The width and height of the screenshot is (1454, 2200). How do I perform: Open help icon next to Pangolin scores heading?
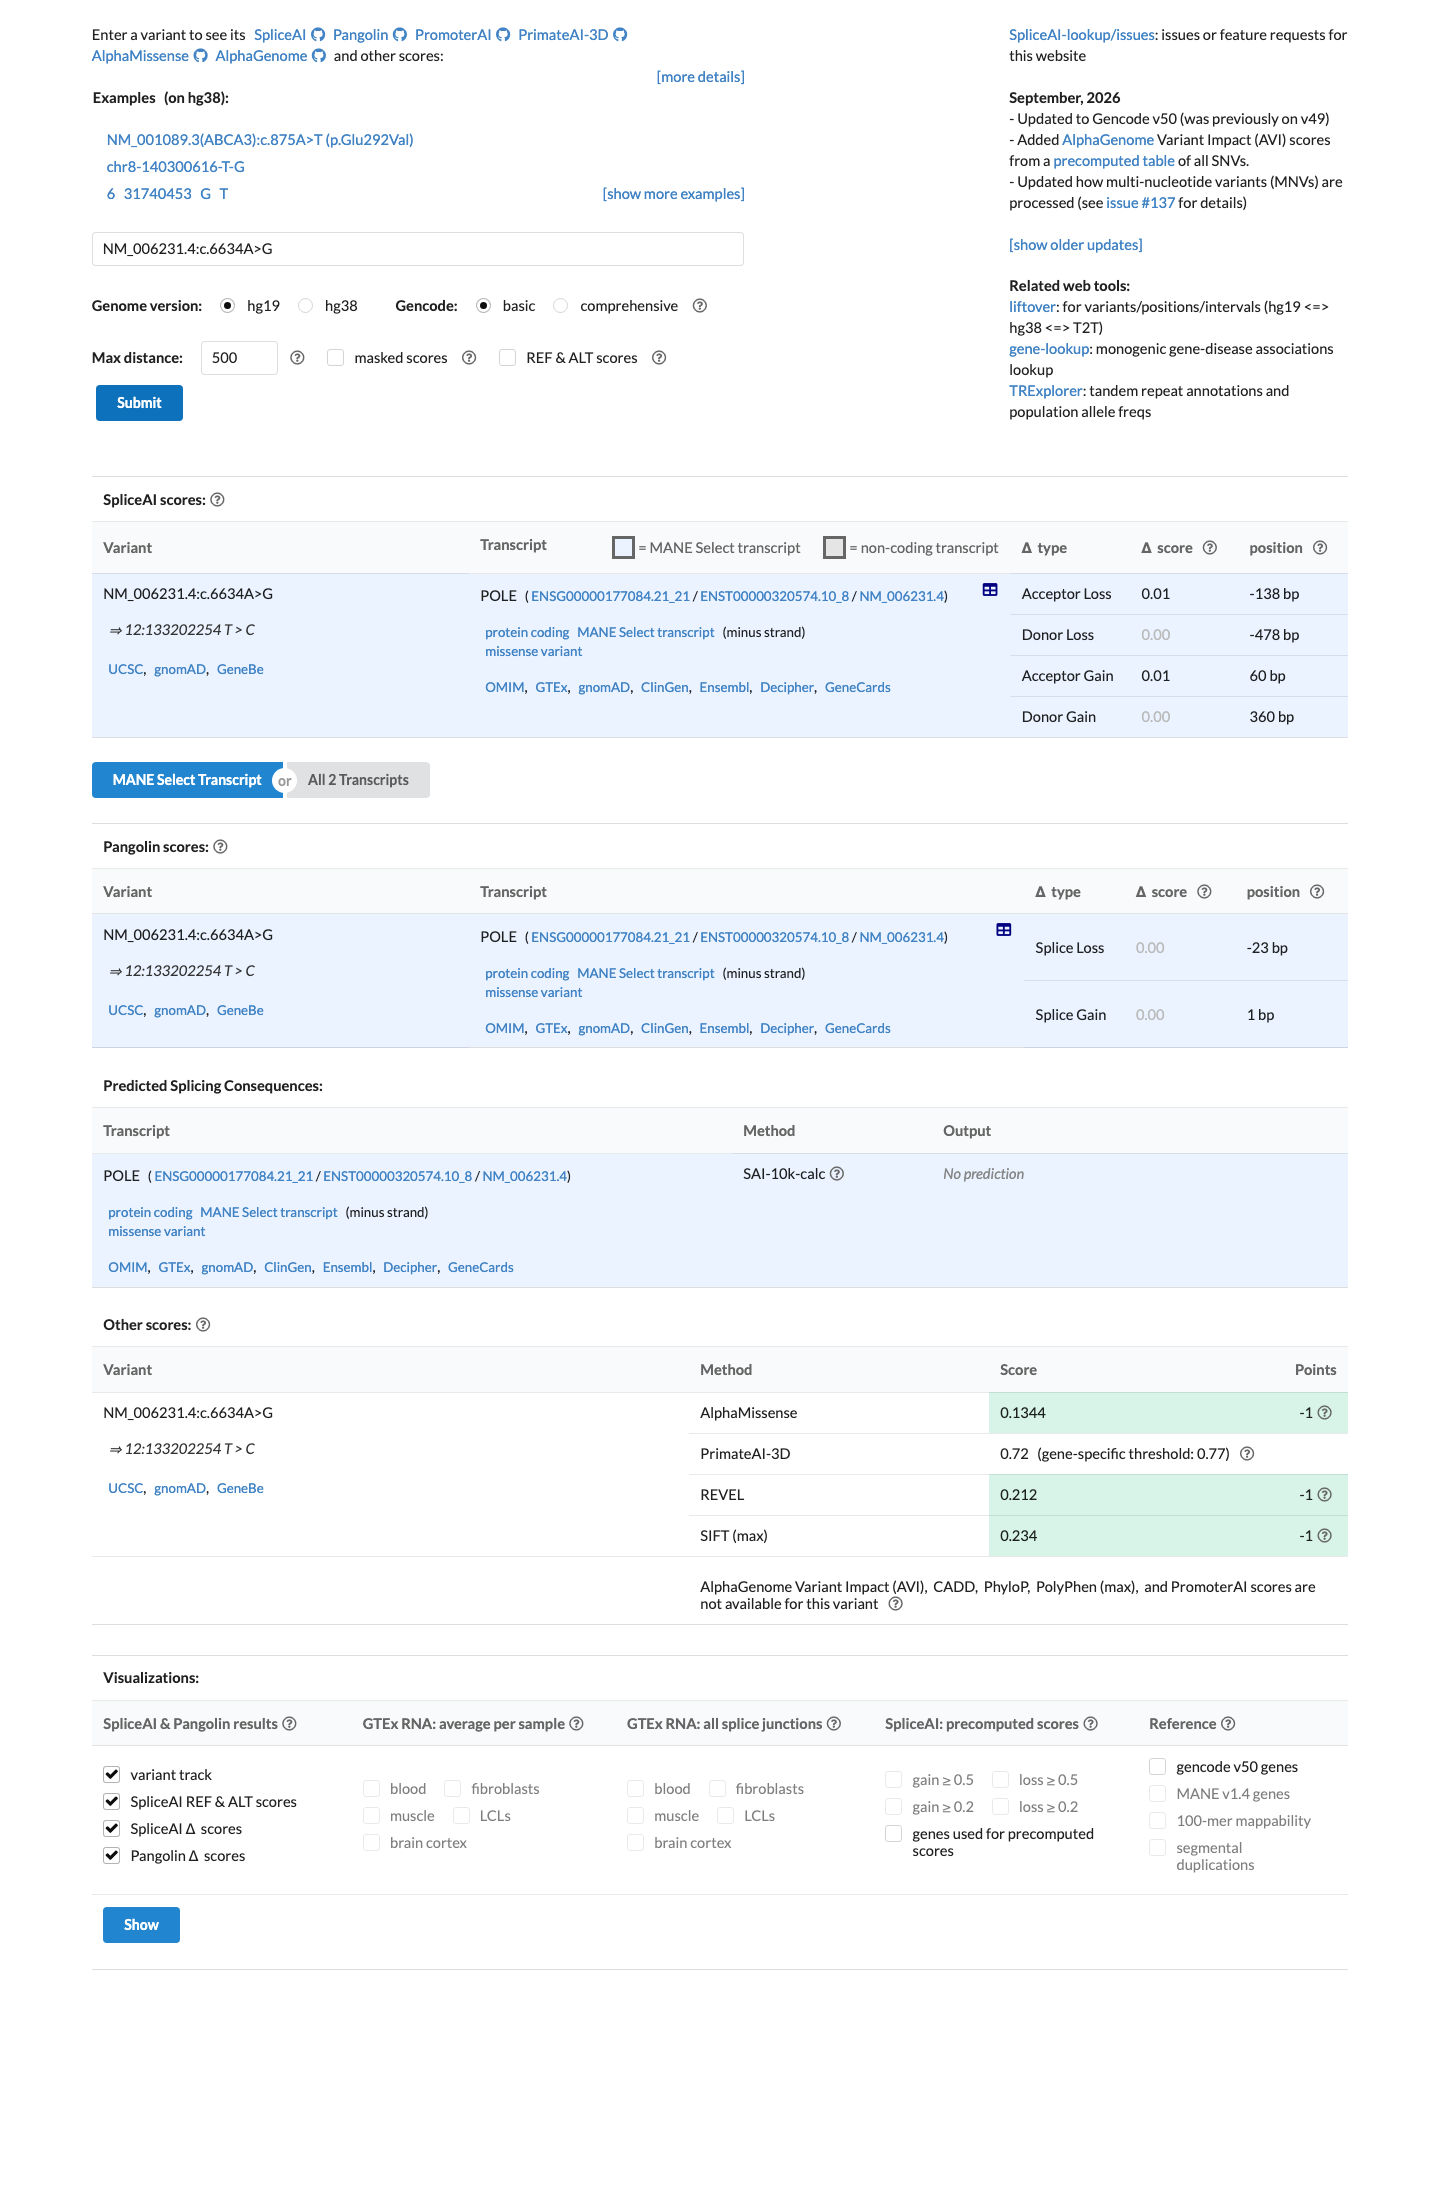221,847
